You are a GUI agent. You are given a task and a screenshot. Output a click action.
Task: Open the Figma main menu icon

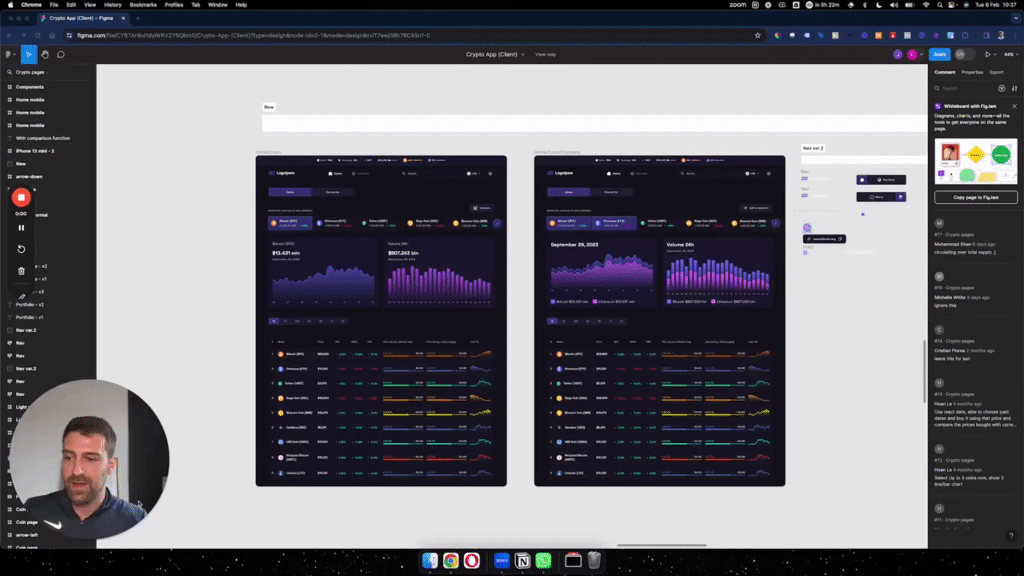coord(9,55)
